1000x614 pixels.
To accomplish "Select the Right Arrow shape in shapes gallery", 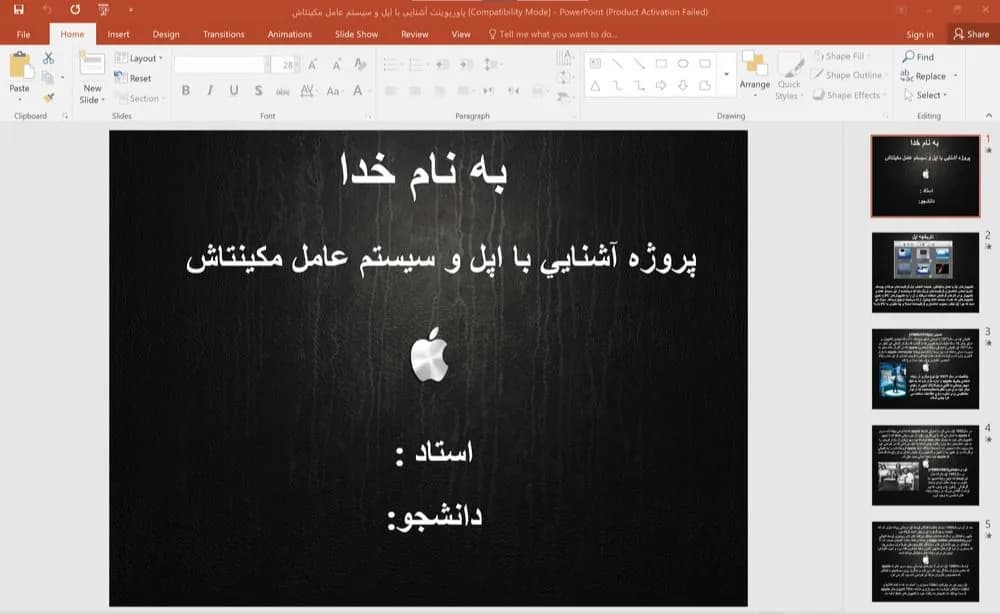I will click(x=661, y=85).
